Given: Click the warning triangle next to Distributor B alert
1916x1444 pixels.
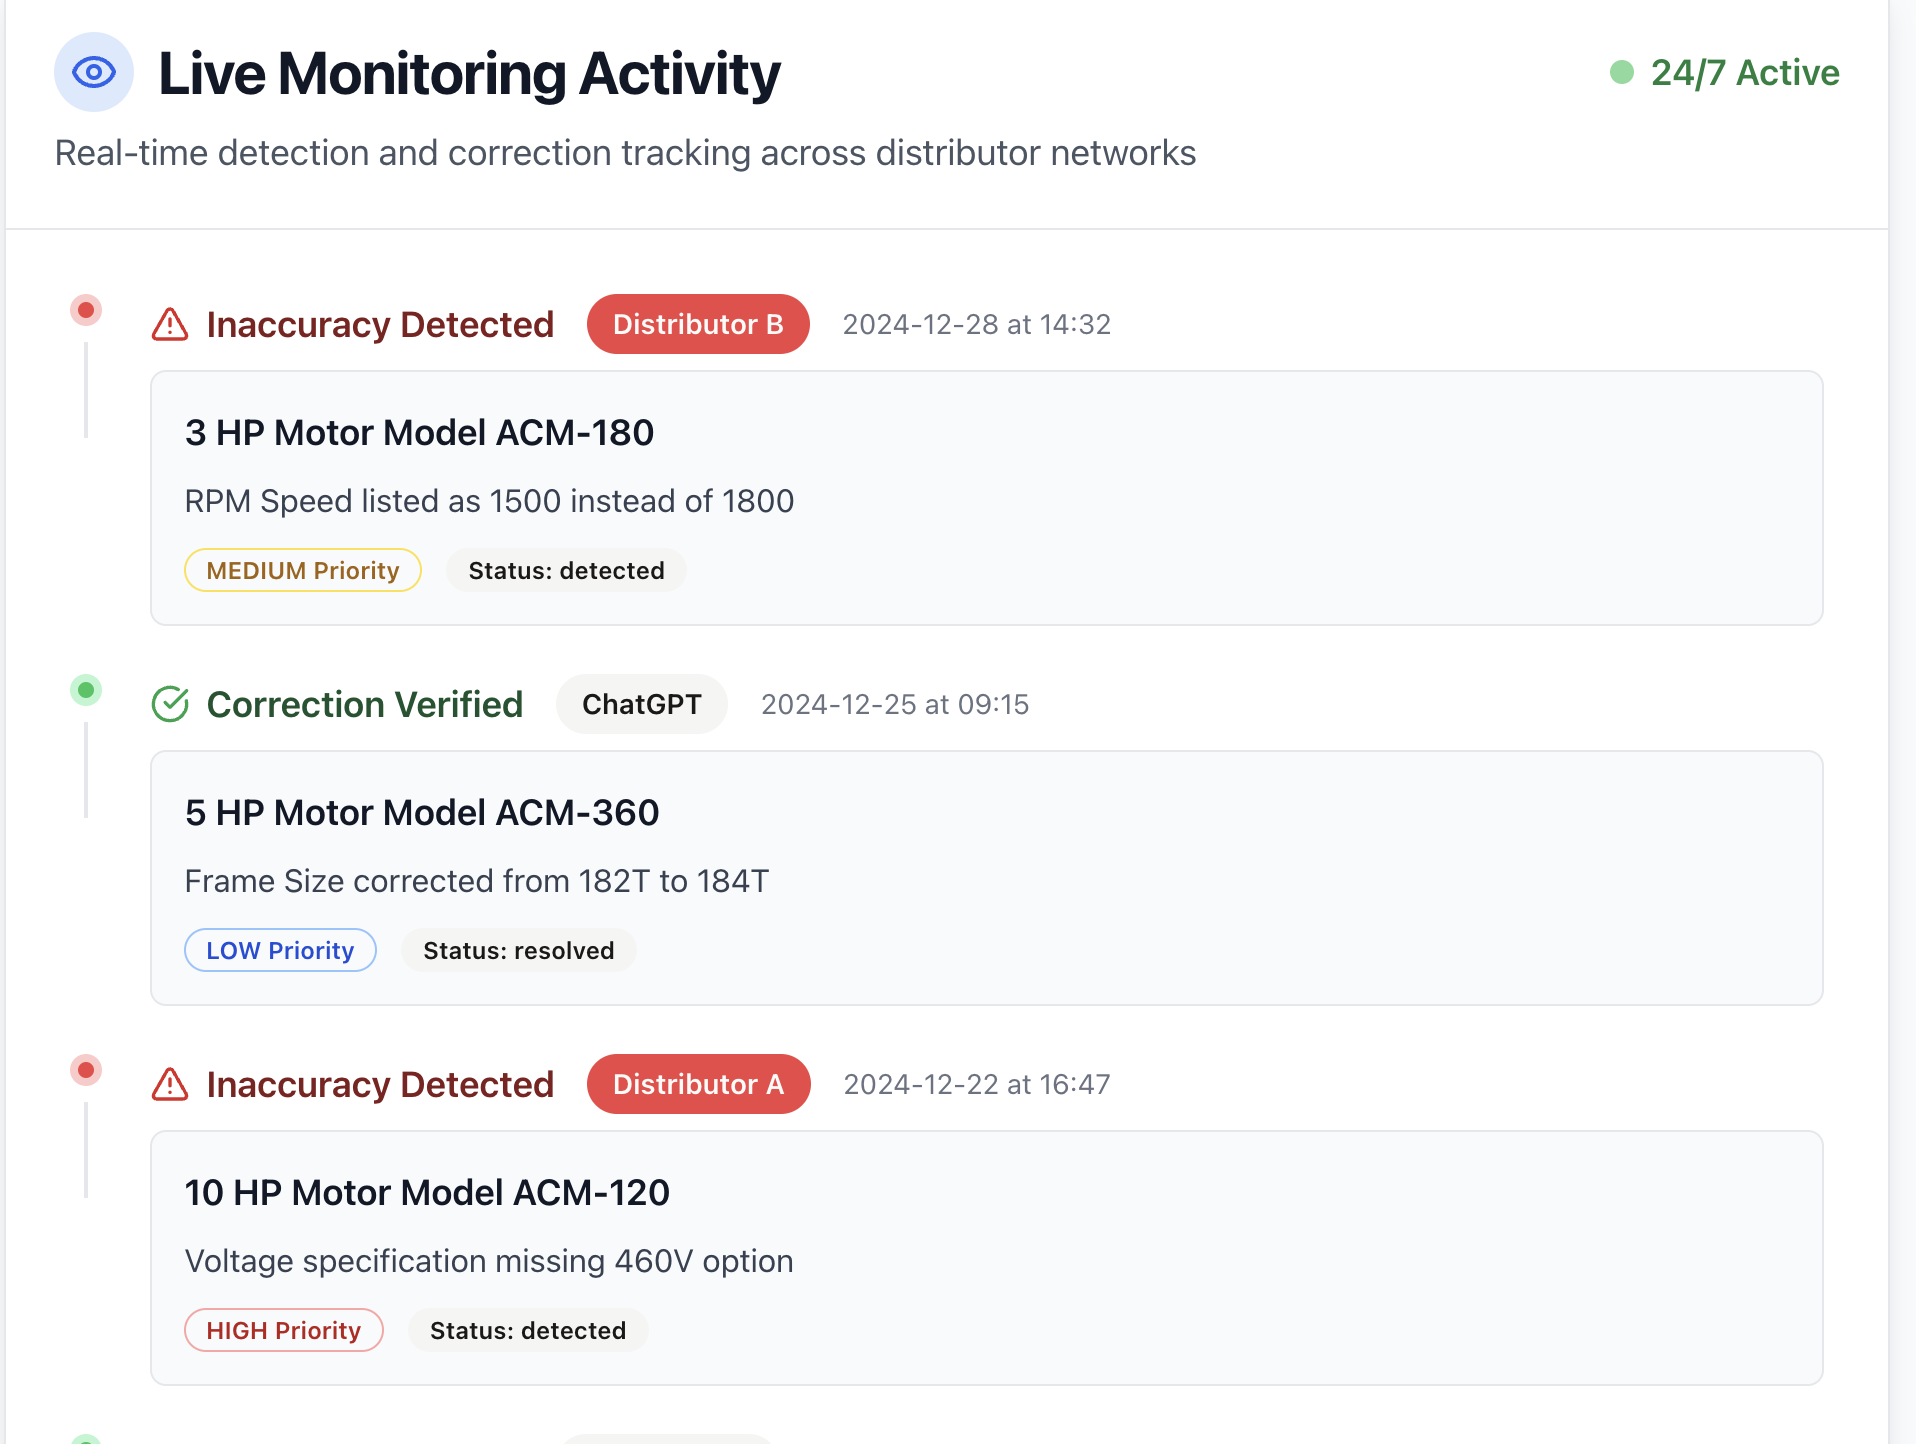Looking at the screenshot, I should click(170, 324).
